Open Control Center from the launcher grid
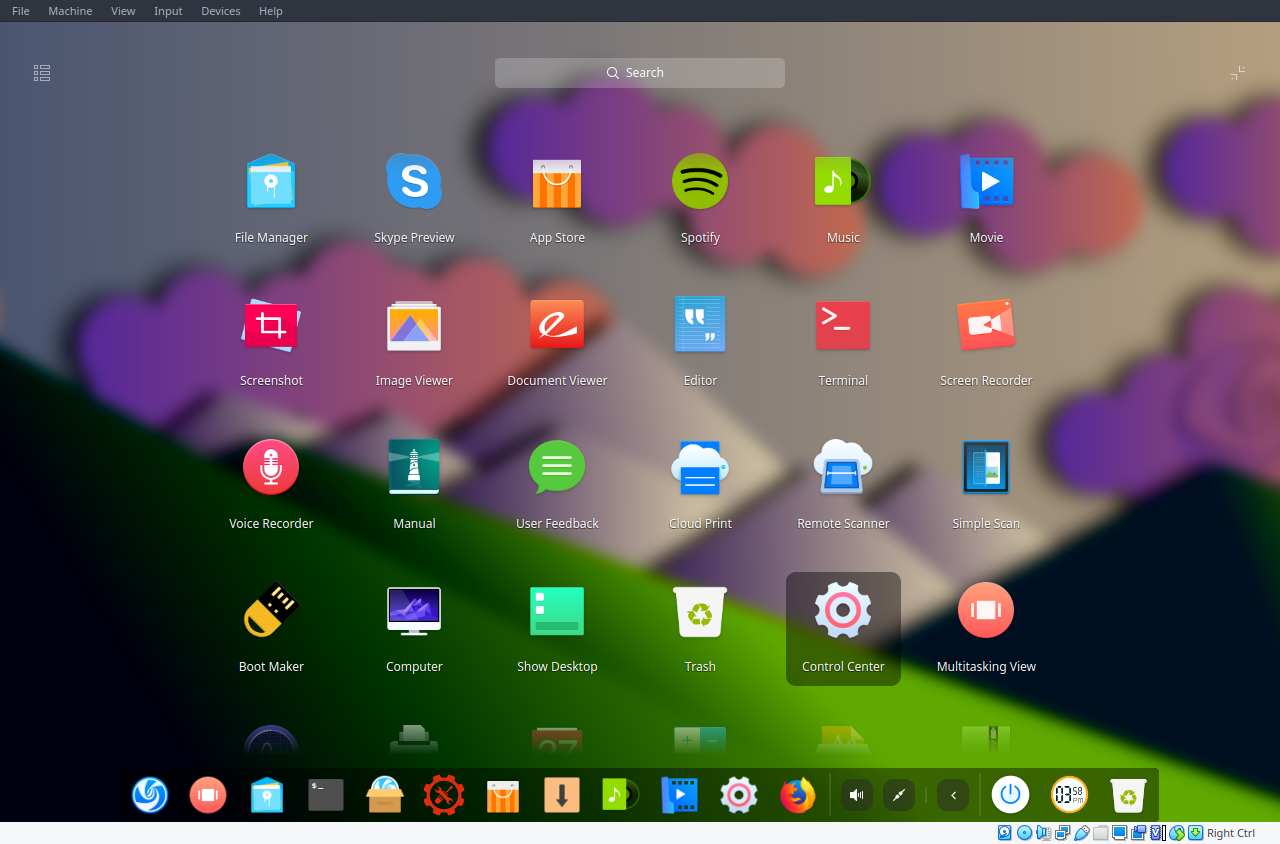The height and width of the screenshot is (844, 1280). [x=843, y=610]
